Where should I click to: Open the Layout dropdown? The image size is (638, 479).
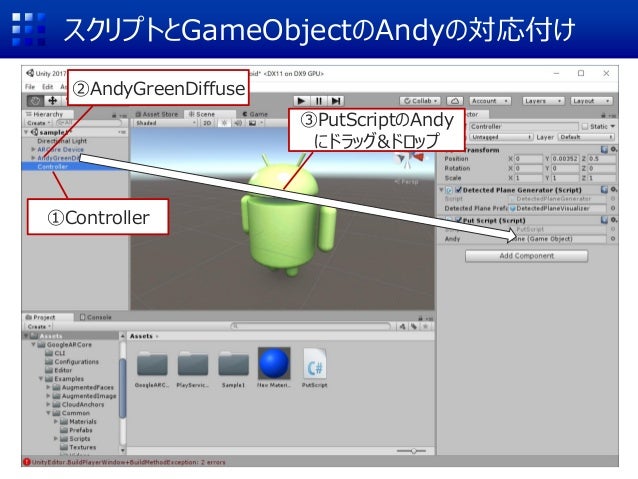click(591, 101)
